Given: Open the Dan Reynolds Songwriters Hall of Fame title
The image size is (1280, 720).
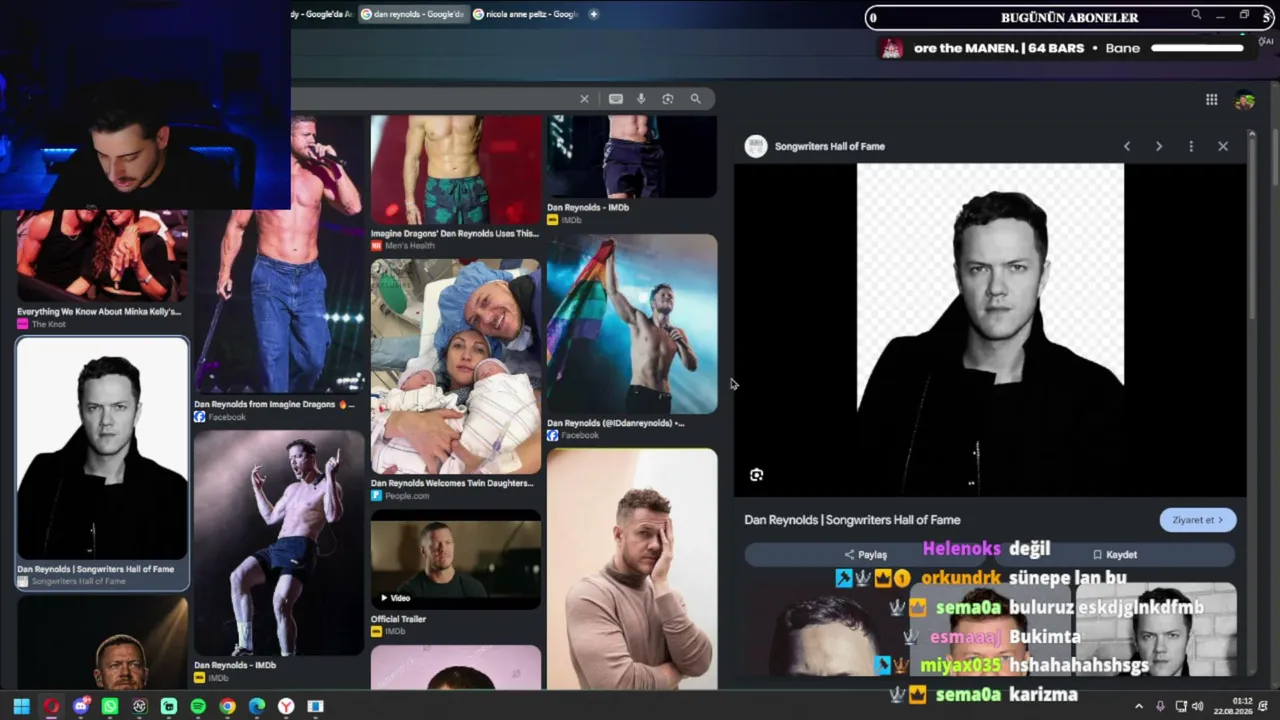Looking at the screenshot, I should tap(852, 520).
